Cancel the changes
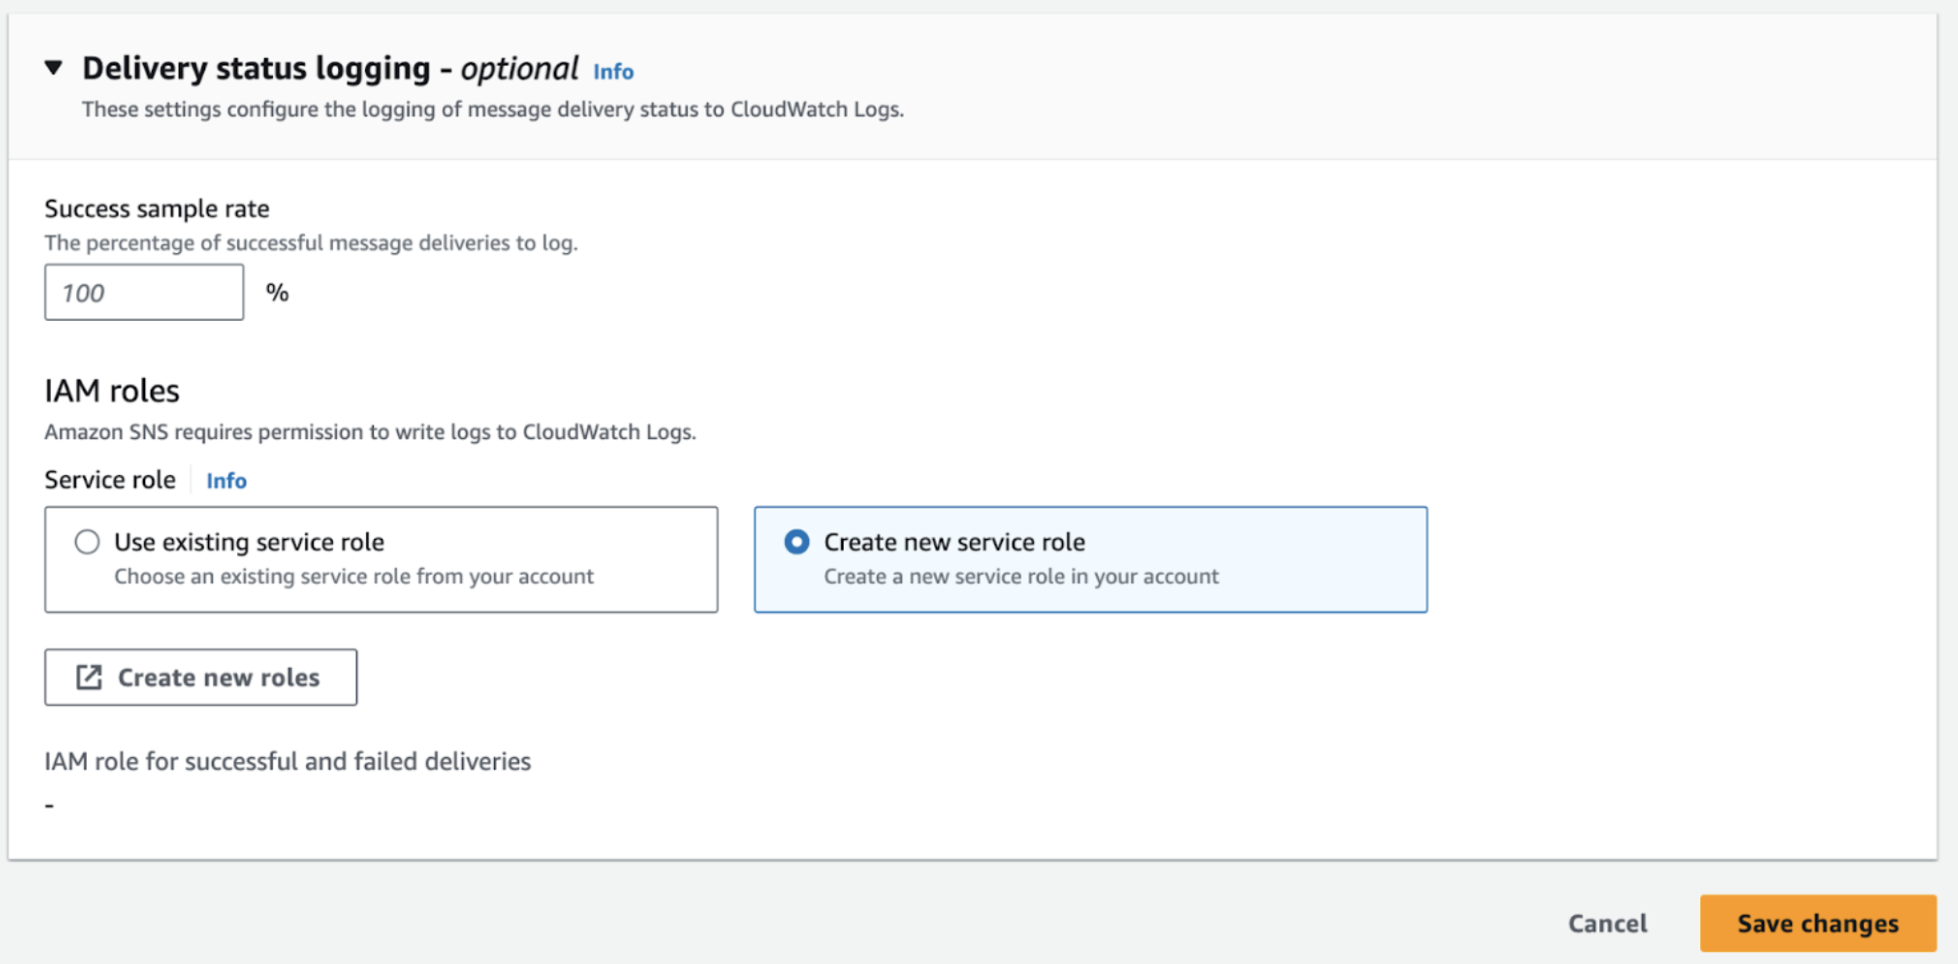 1607,923
